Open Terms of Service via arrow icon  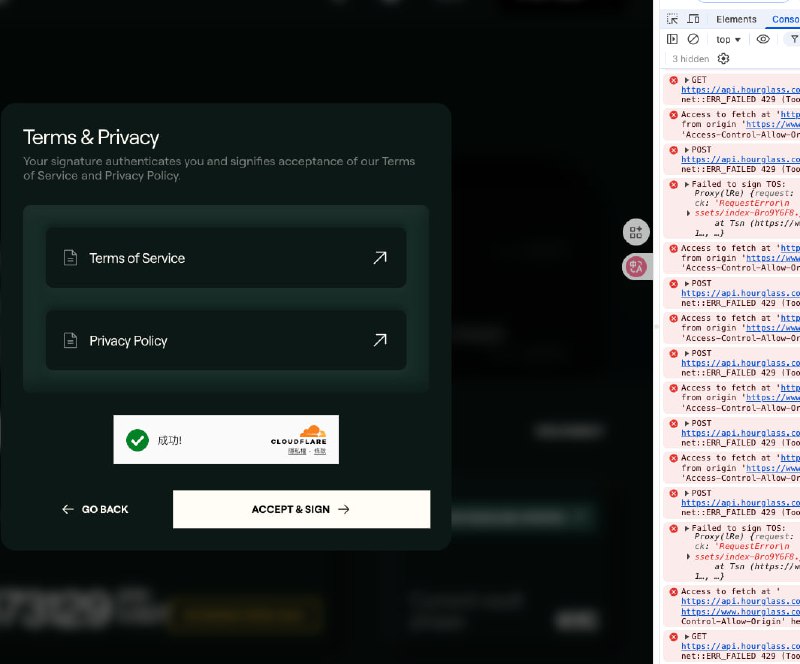380,258
